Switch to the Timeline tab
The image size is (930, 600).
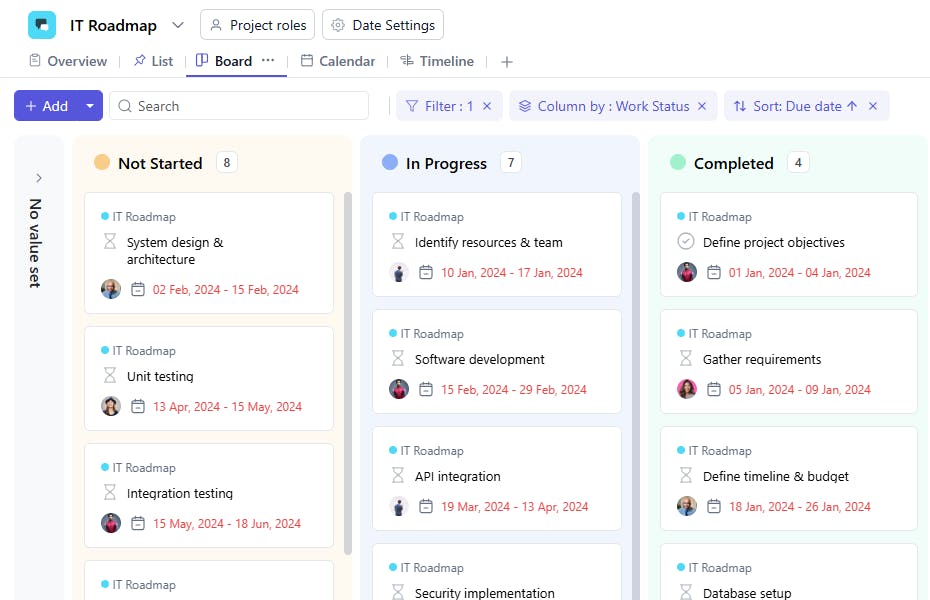coord(437,61)
